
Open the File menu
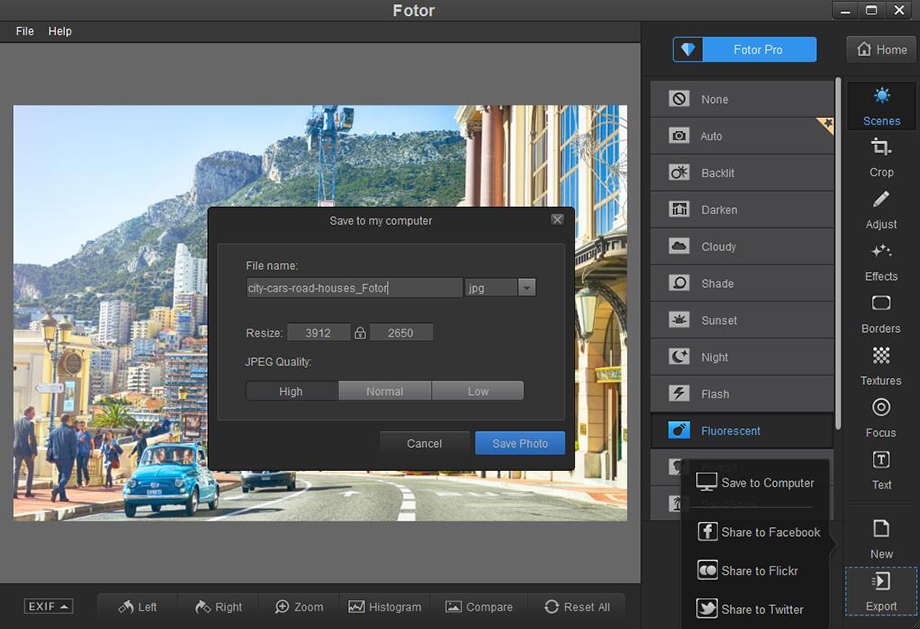[25, 31]
